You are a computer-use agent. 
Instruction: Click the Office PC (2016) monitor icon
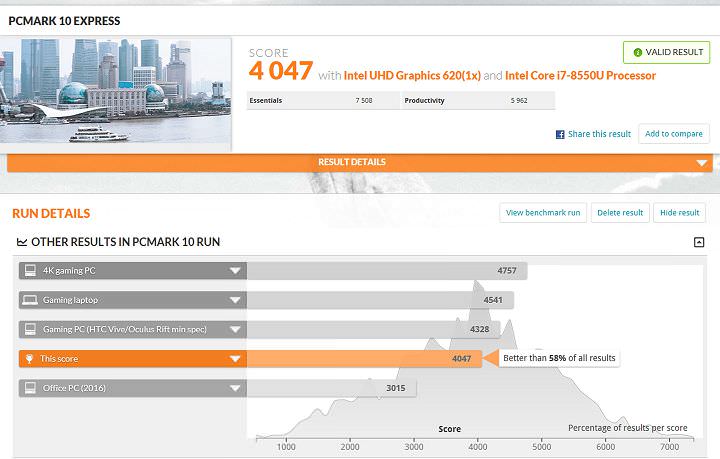30,388
